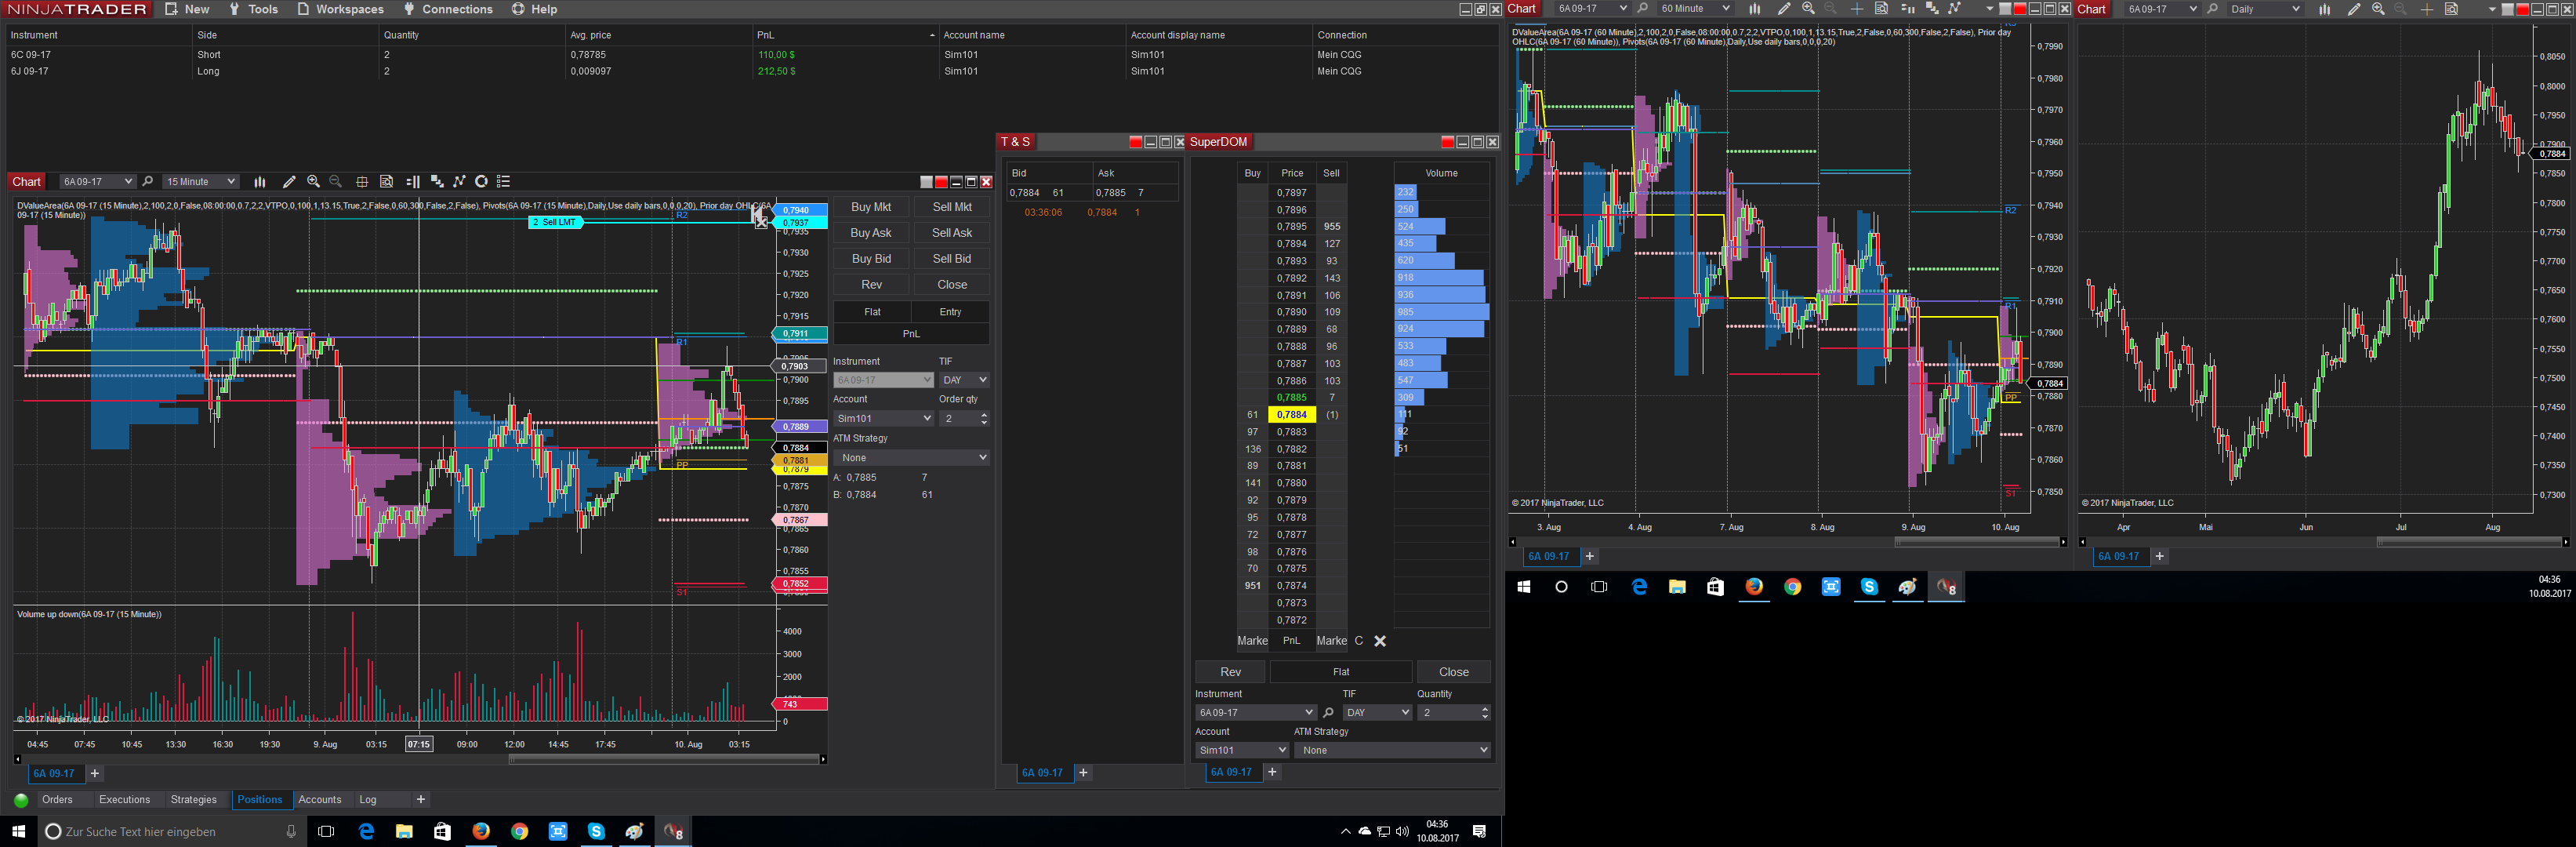Viewport: 2576px width, 847px height.
Task: Zoom in on the Daily chart
Action: pyautogui.click(x=2378, y=9)
